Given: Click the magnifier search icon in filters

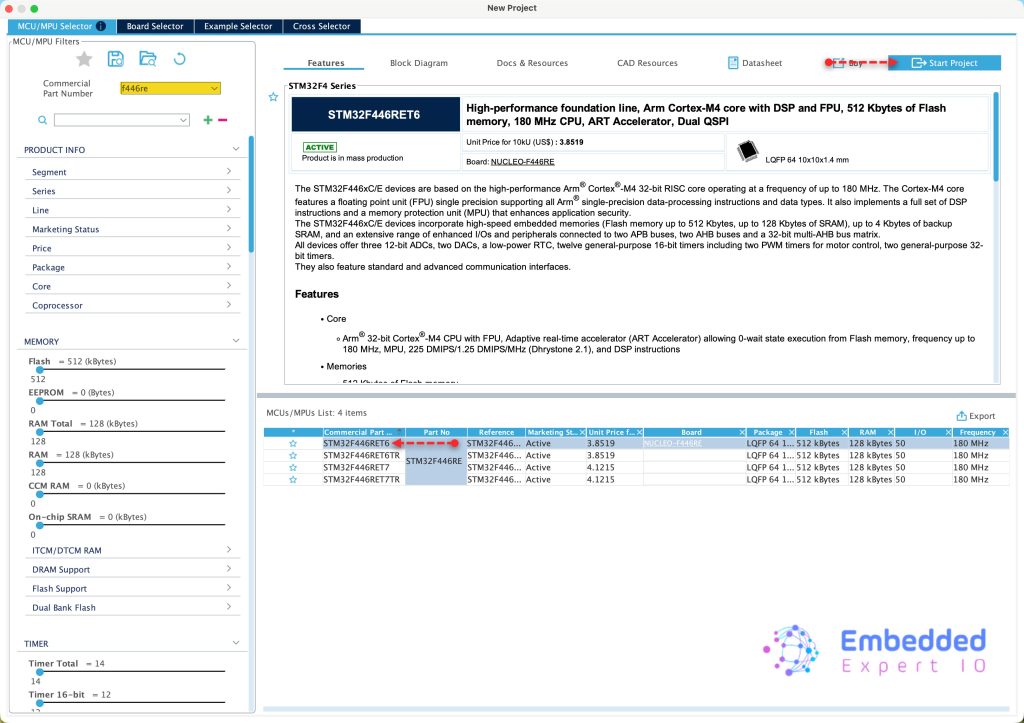Looking at the screenshot, I should [43, 120].
